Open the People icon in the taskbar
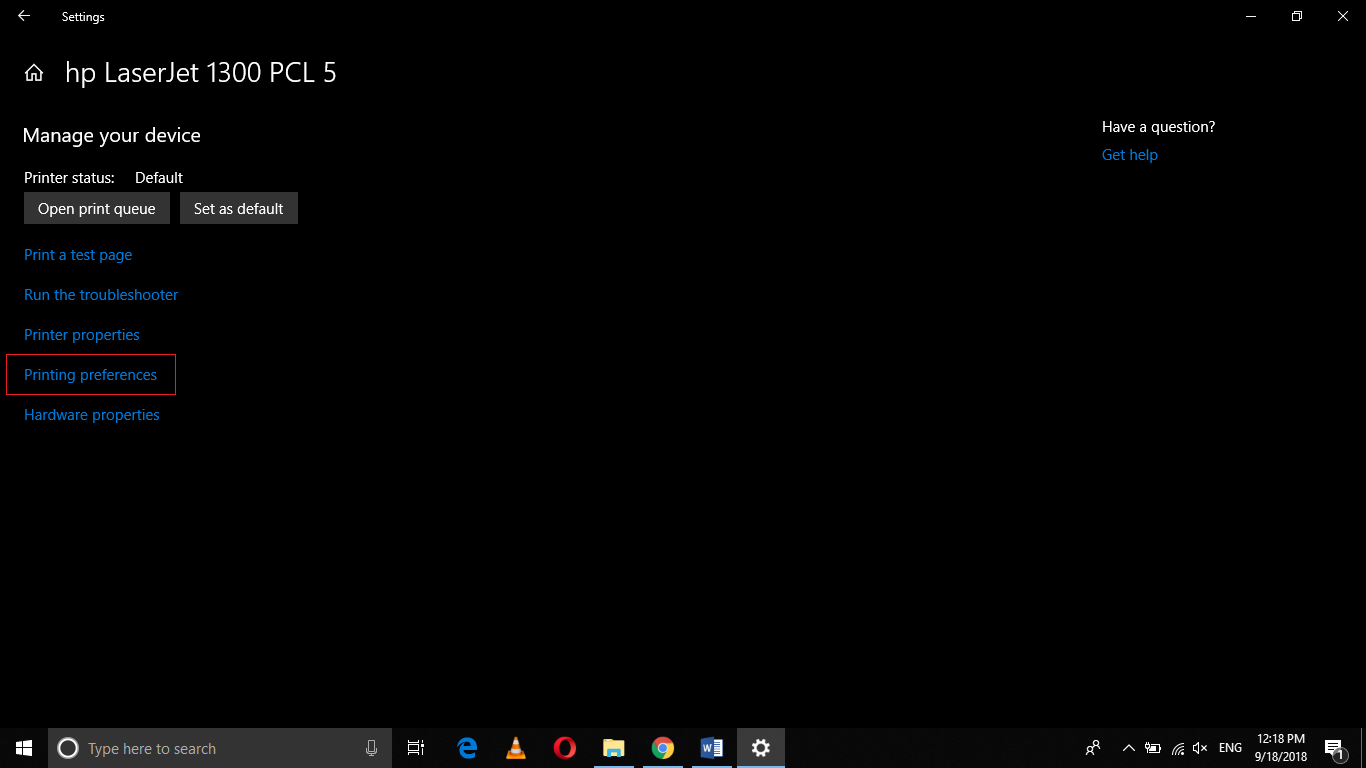 coord(1093,747)
